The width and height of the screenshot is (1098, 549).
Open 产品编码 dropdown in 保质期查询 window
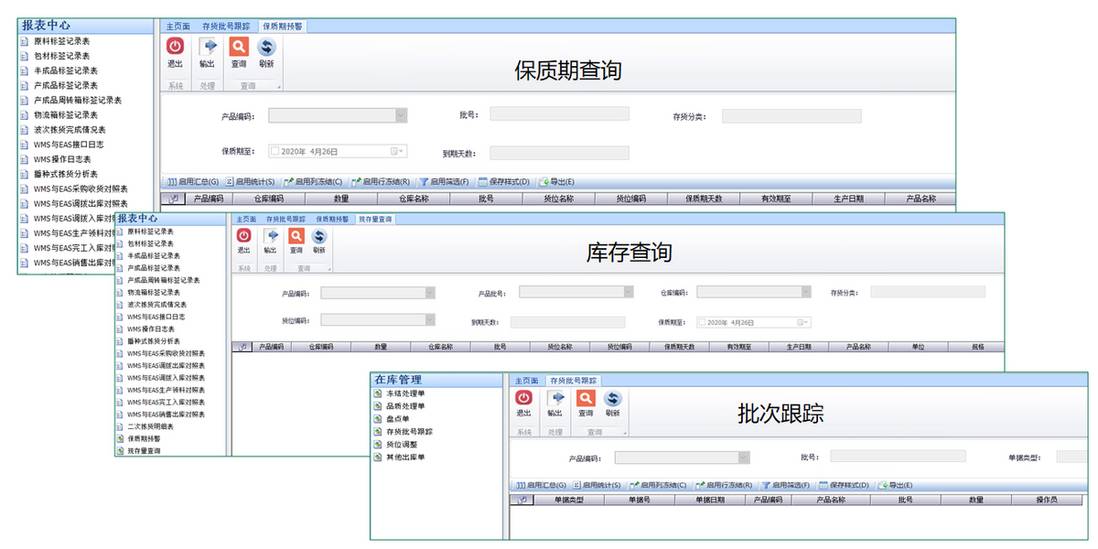(x=401, y=116)
